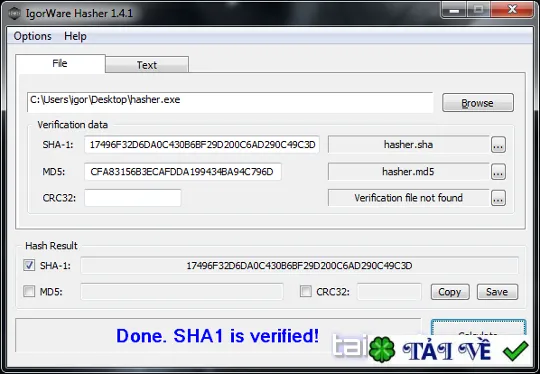Click the Calculate button
Image resolution: width=540 pixels, height=374 pixels.
coord(478,328)
